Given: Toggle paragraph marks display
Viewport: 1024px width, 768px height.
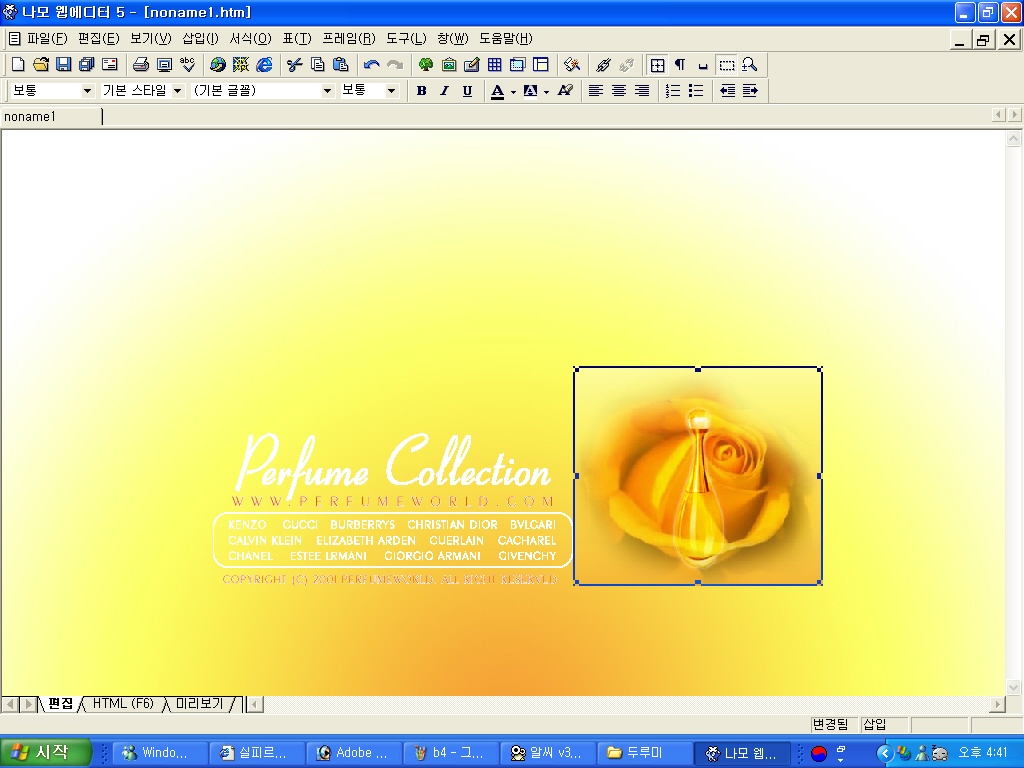Looking at the screenshot, I should [x=680, y=65].
